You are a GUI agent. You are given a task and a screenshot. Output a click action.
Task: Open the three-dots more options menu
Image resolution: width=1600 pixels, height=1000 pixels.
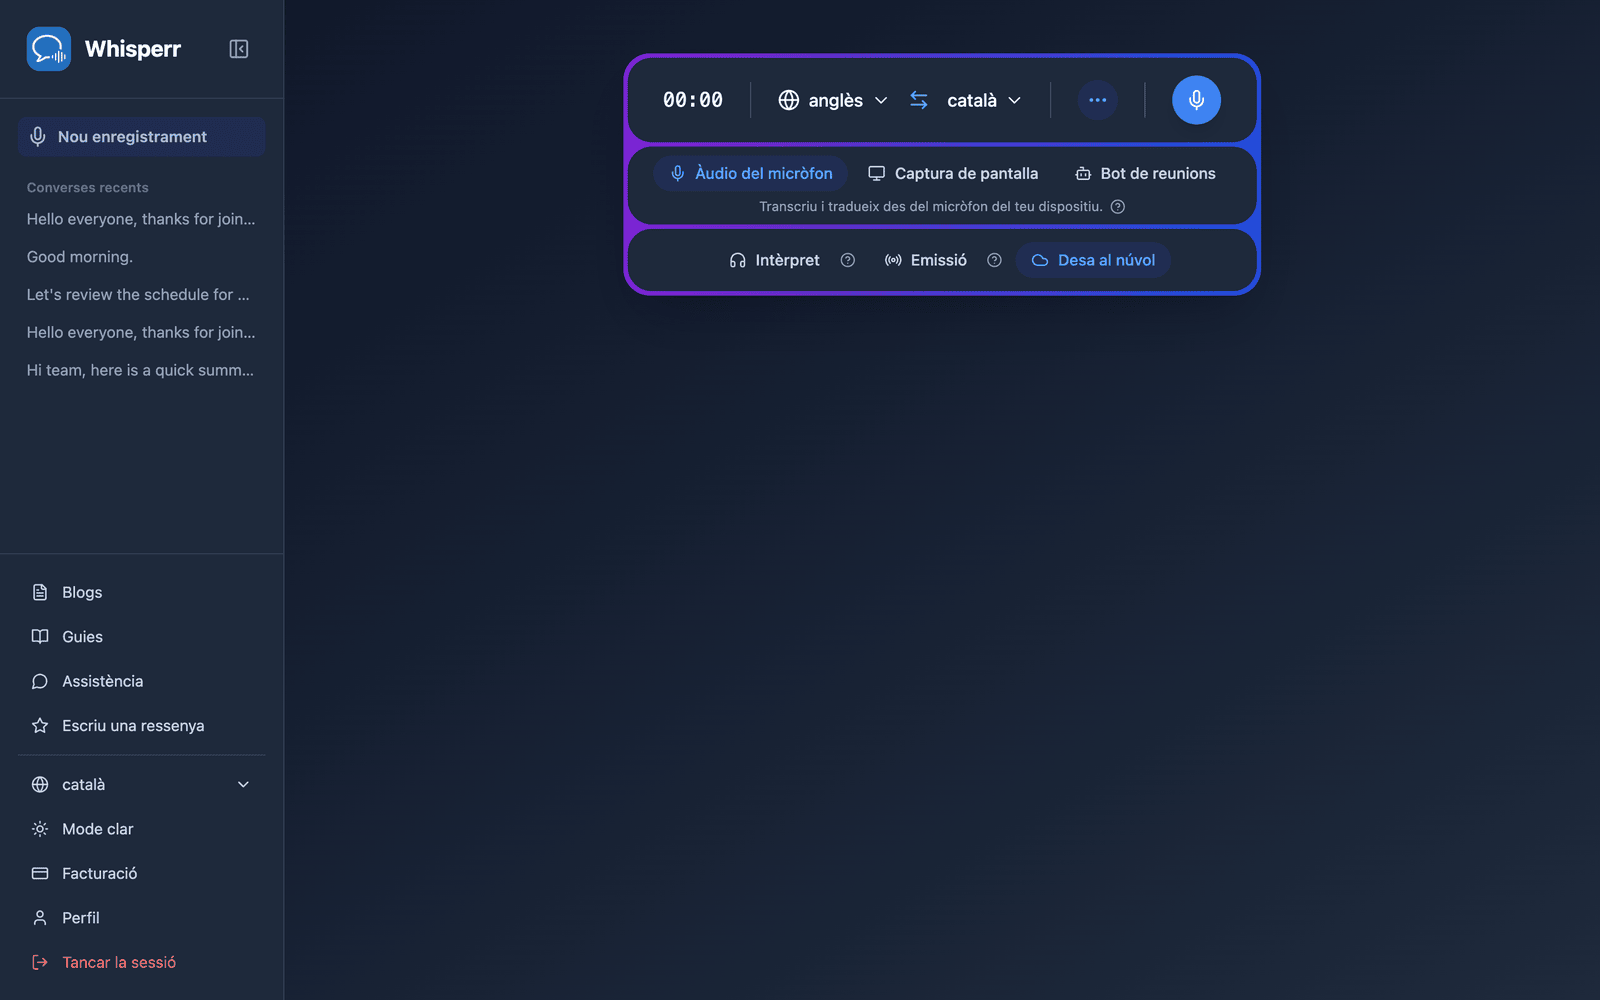[1097, 100]
